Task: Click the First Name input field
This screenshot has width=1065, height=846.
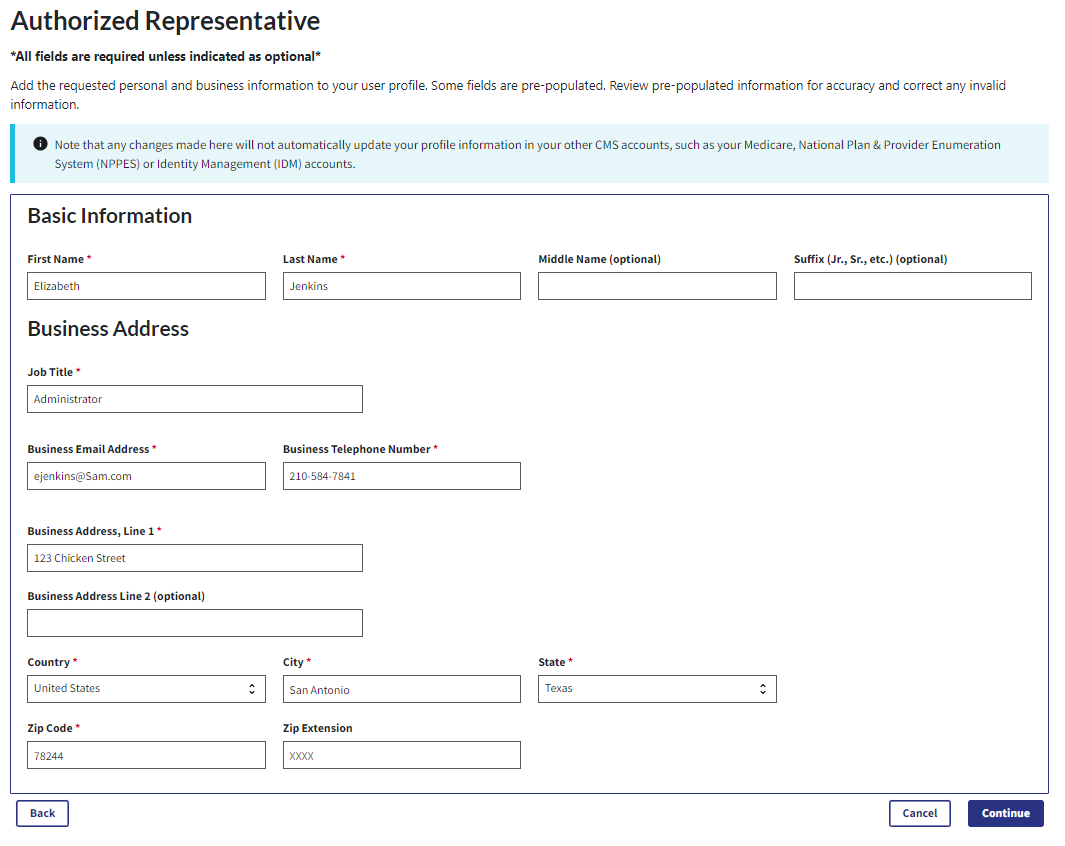Action: (146, 286)
